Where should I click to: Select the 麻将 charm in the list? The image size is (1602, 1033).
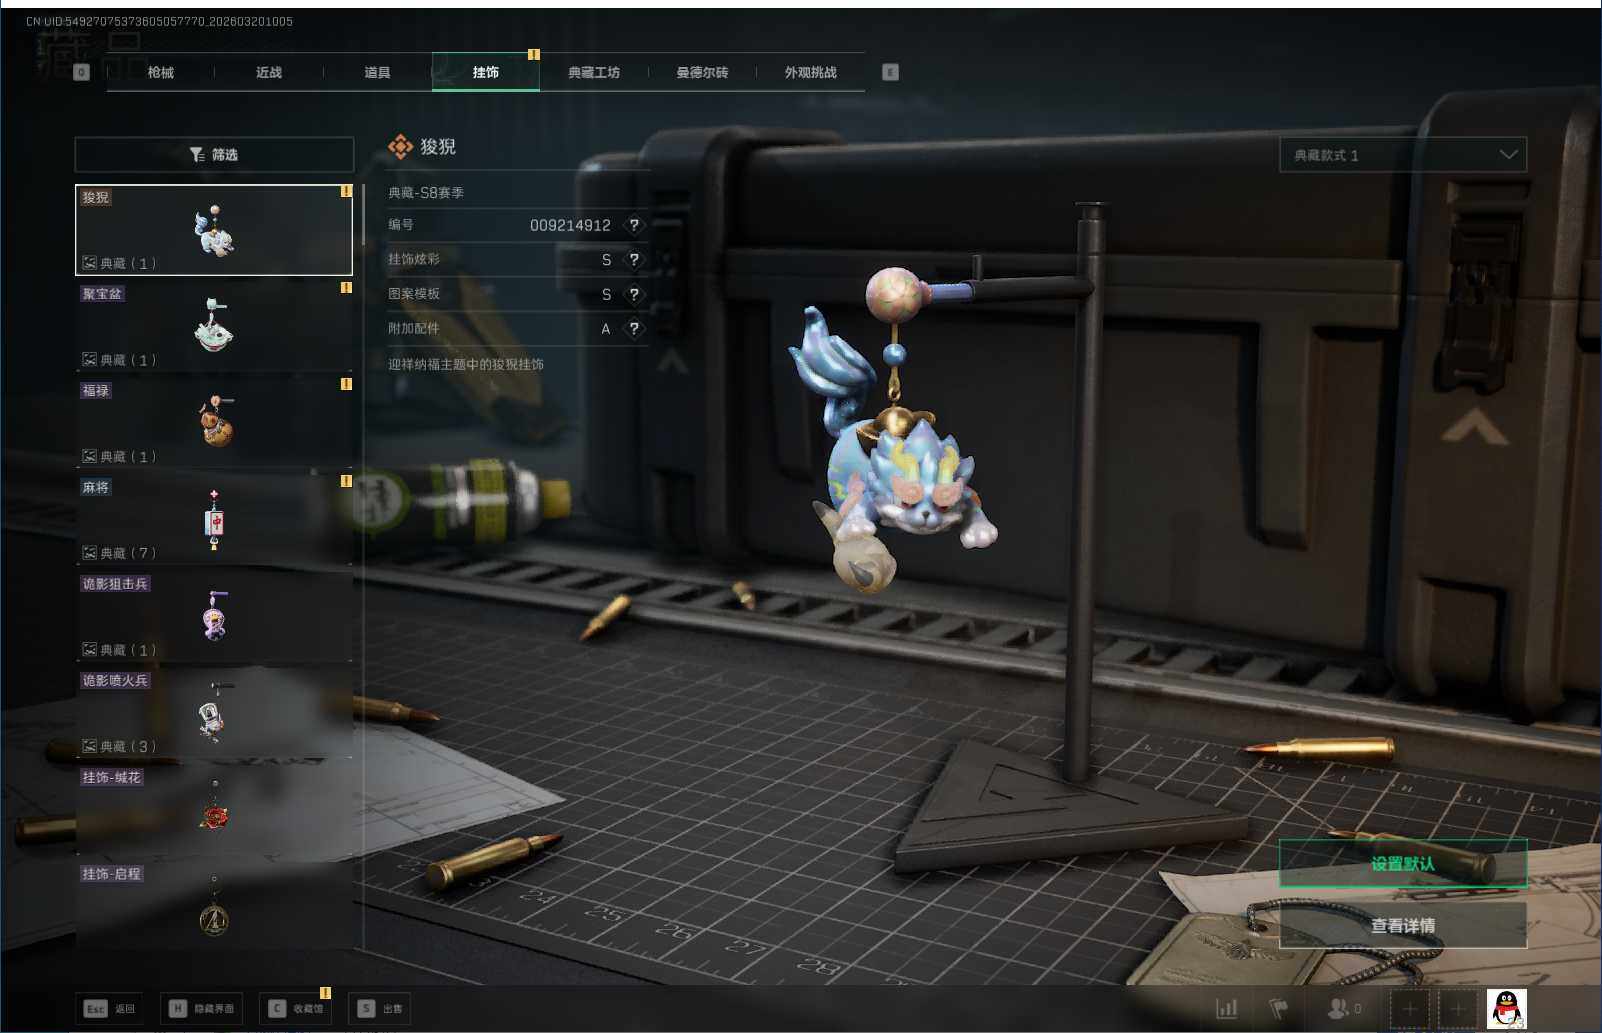click(x=214, y=520)
